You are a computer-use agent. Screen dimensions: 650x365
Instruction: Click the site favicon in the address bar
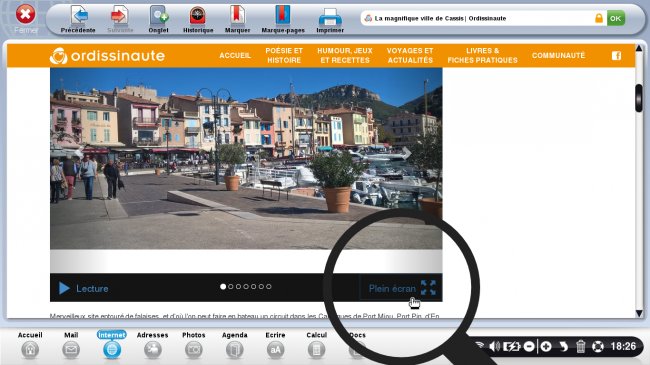click(368, 18)
